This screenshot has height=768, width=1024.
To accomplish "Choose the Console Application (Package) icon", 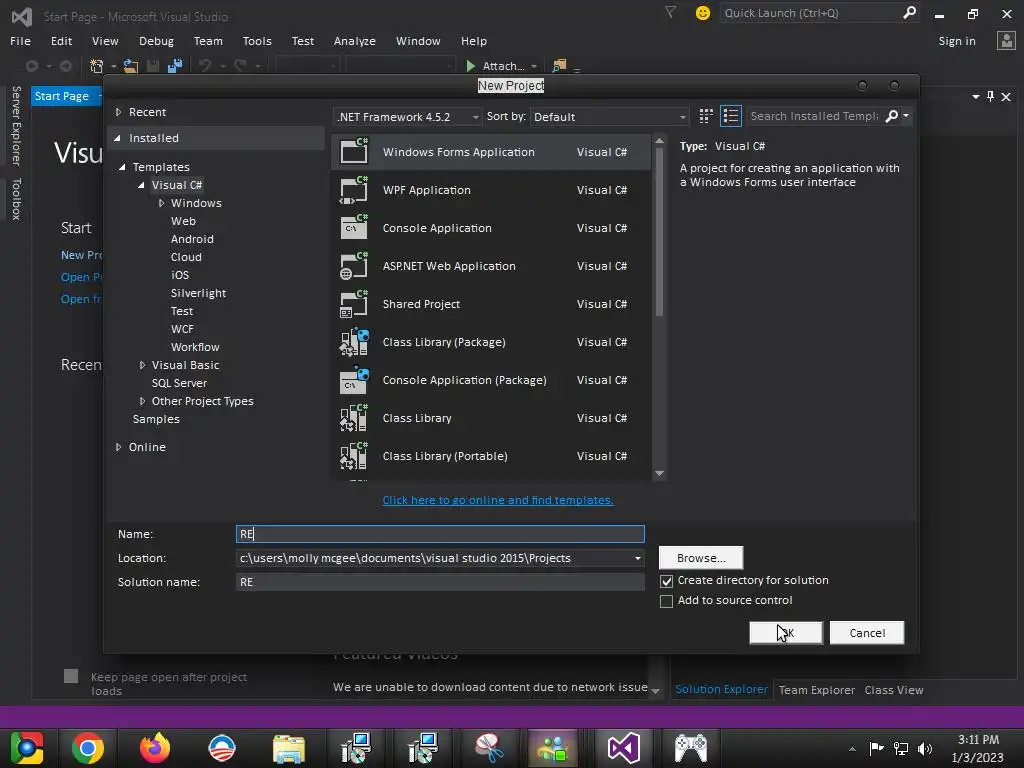I will pyautogui.click(x=354, y=380).
